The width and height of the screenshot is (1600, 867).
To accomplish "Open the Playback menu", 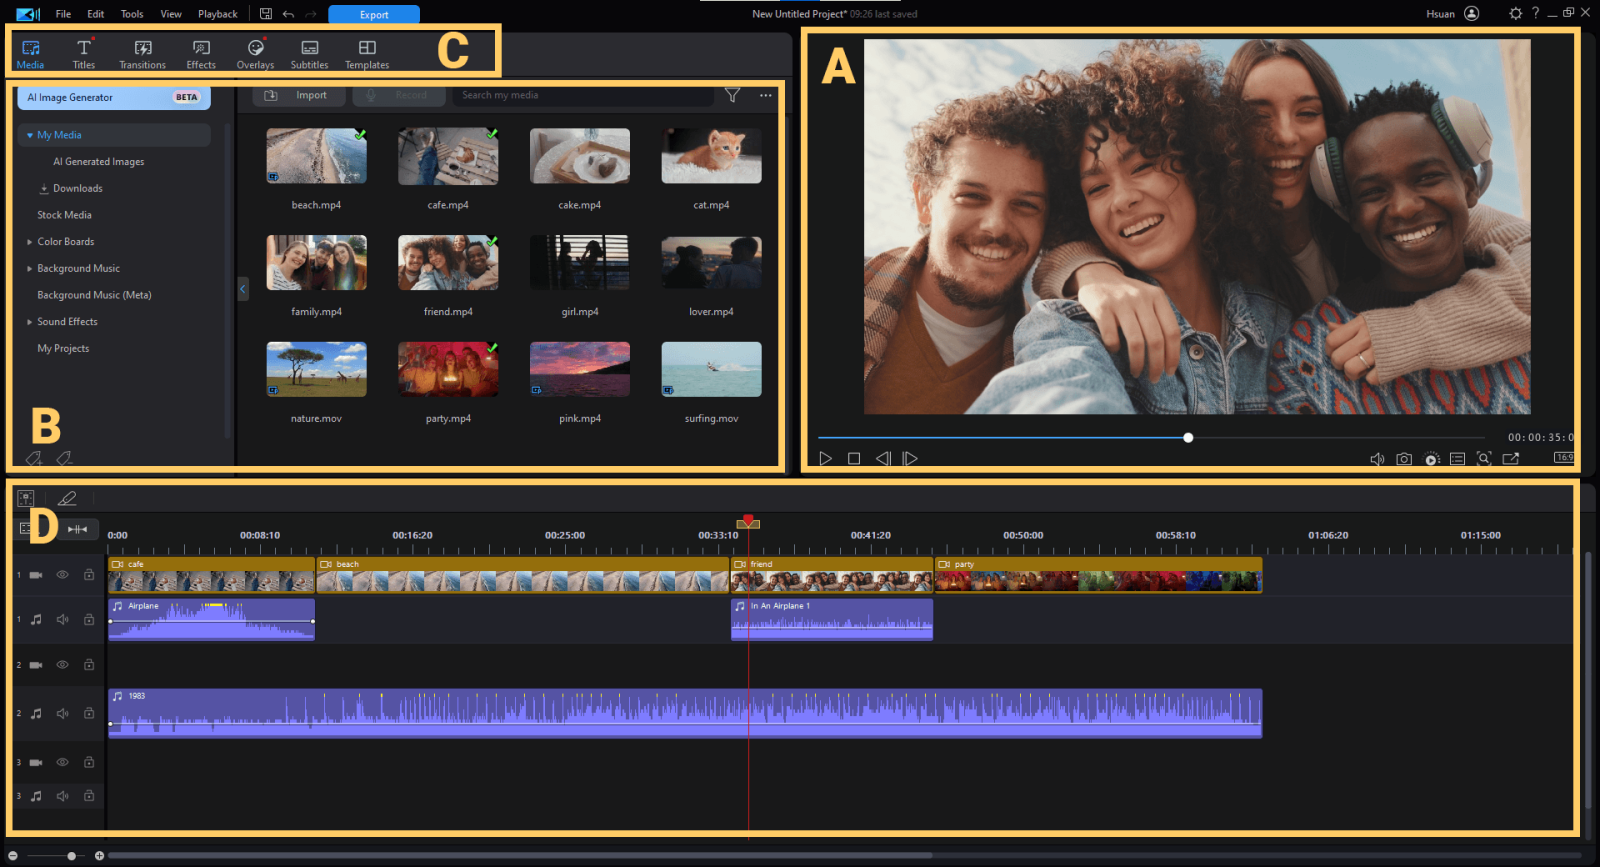I will [x=217, y=14].
